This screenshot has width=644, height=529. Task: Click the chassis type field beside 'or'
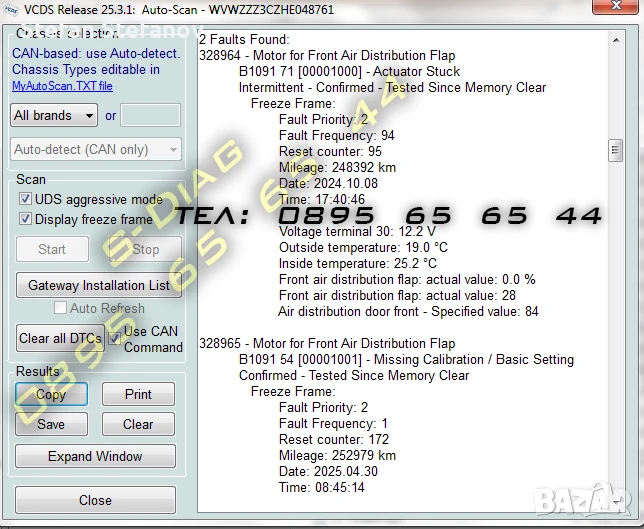tap(150, 115)
